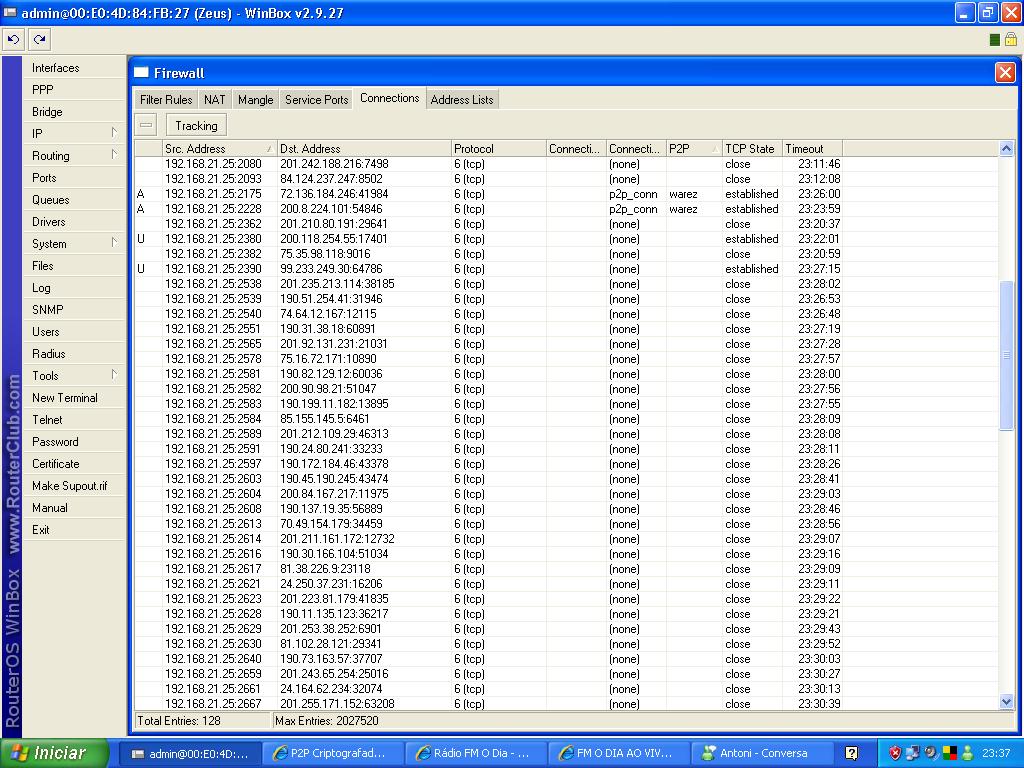Open Make Supout.rif menu entry
This screenshot has width=1024, height=768.
point(74,486)
